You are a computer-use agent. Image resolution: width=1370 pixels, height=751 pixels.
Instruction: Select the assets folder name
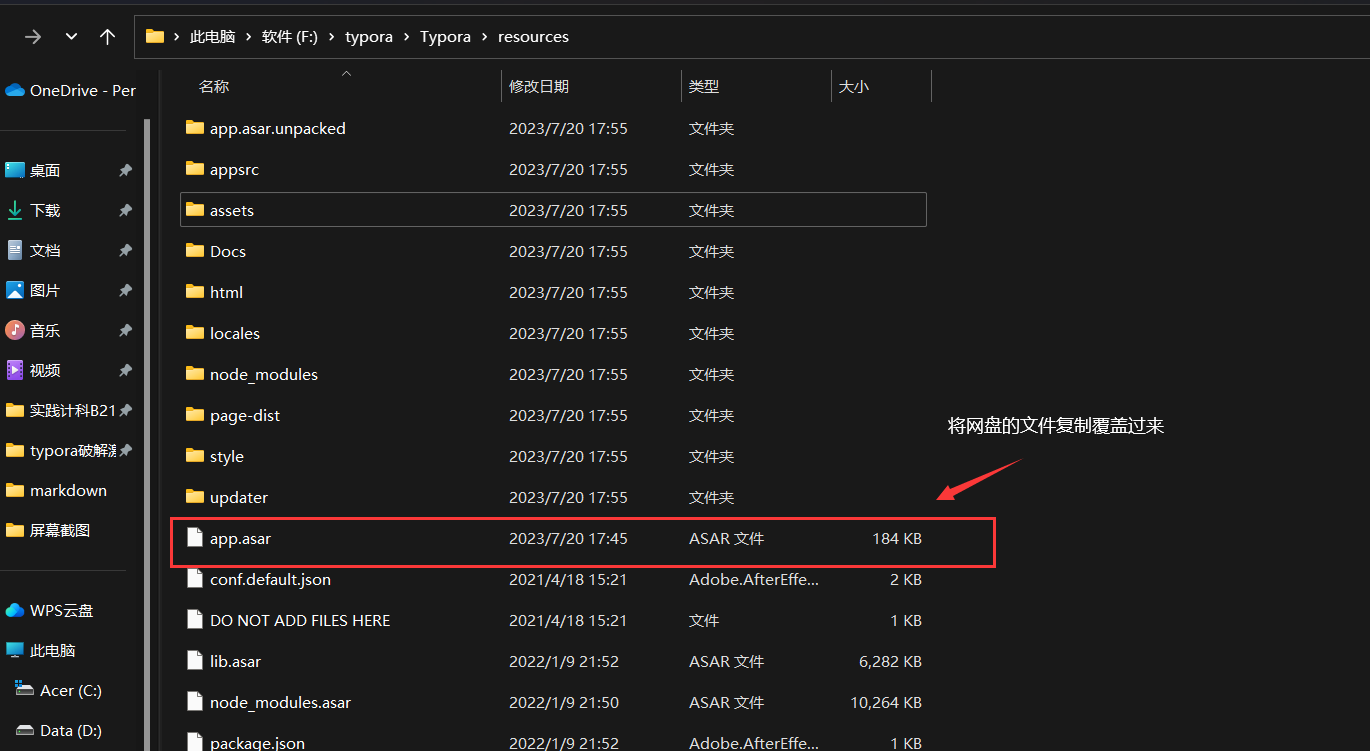point(232,210)
